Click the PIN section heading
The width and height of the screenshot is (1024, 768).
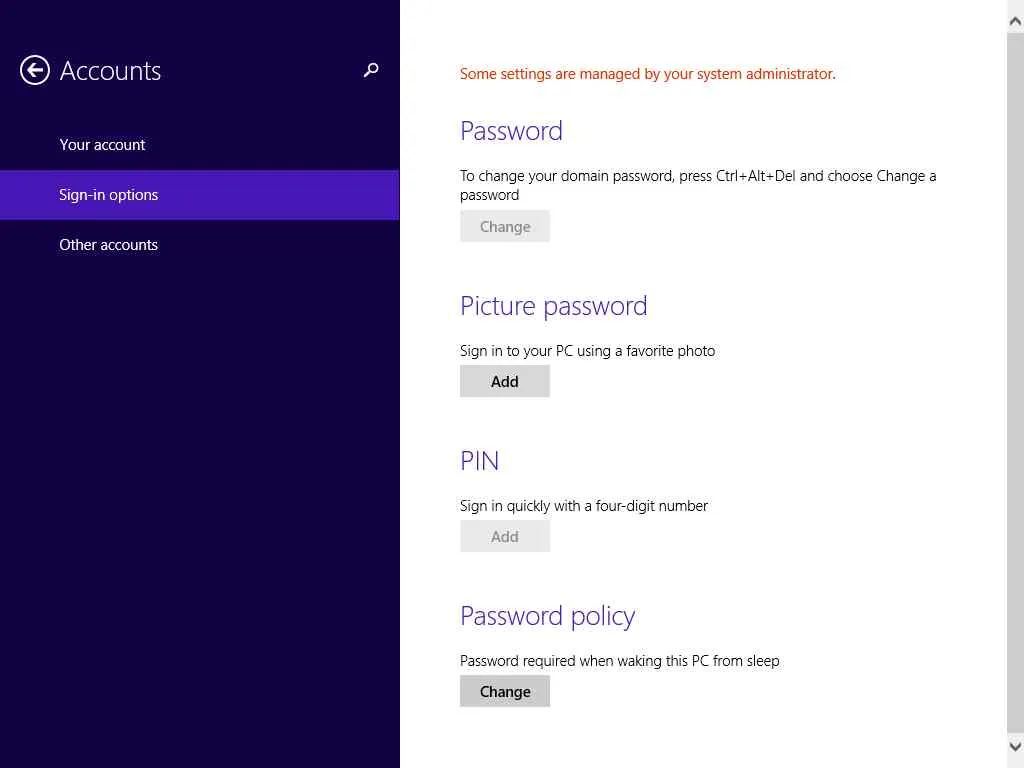click(x=479, y=461)
